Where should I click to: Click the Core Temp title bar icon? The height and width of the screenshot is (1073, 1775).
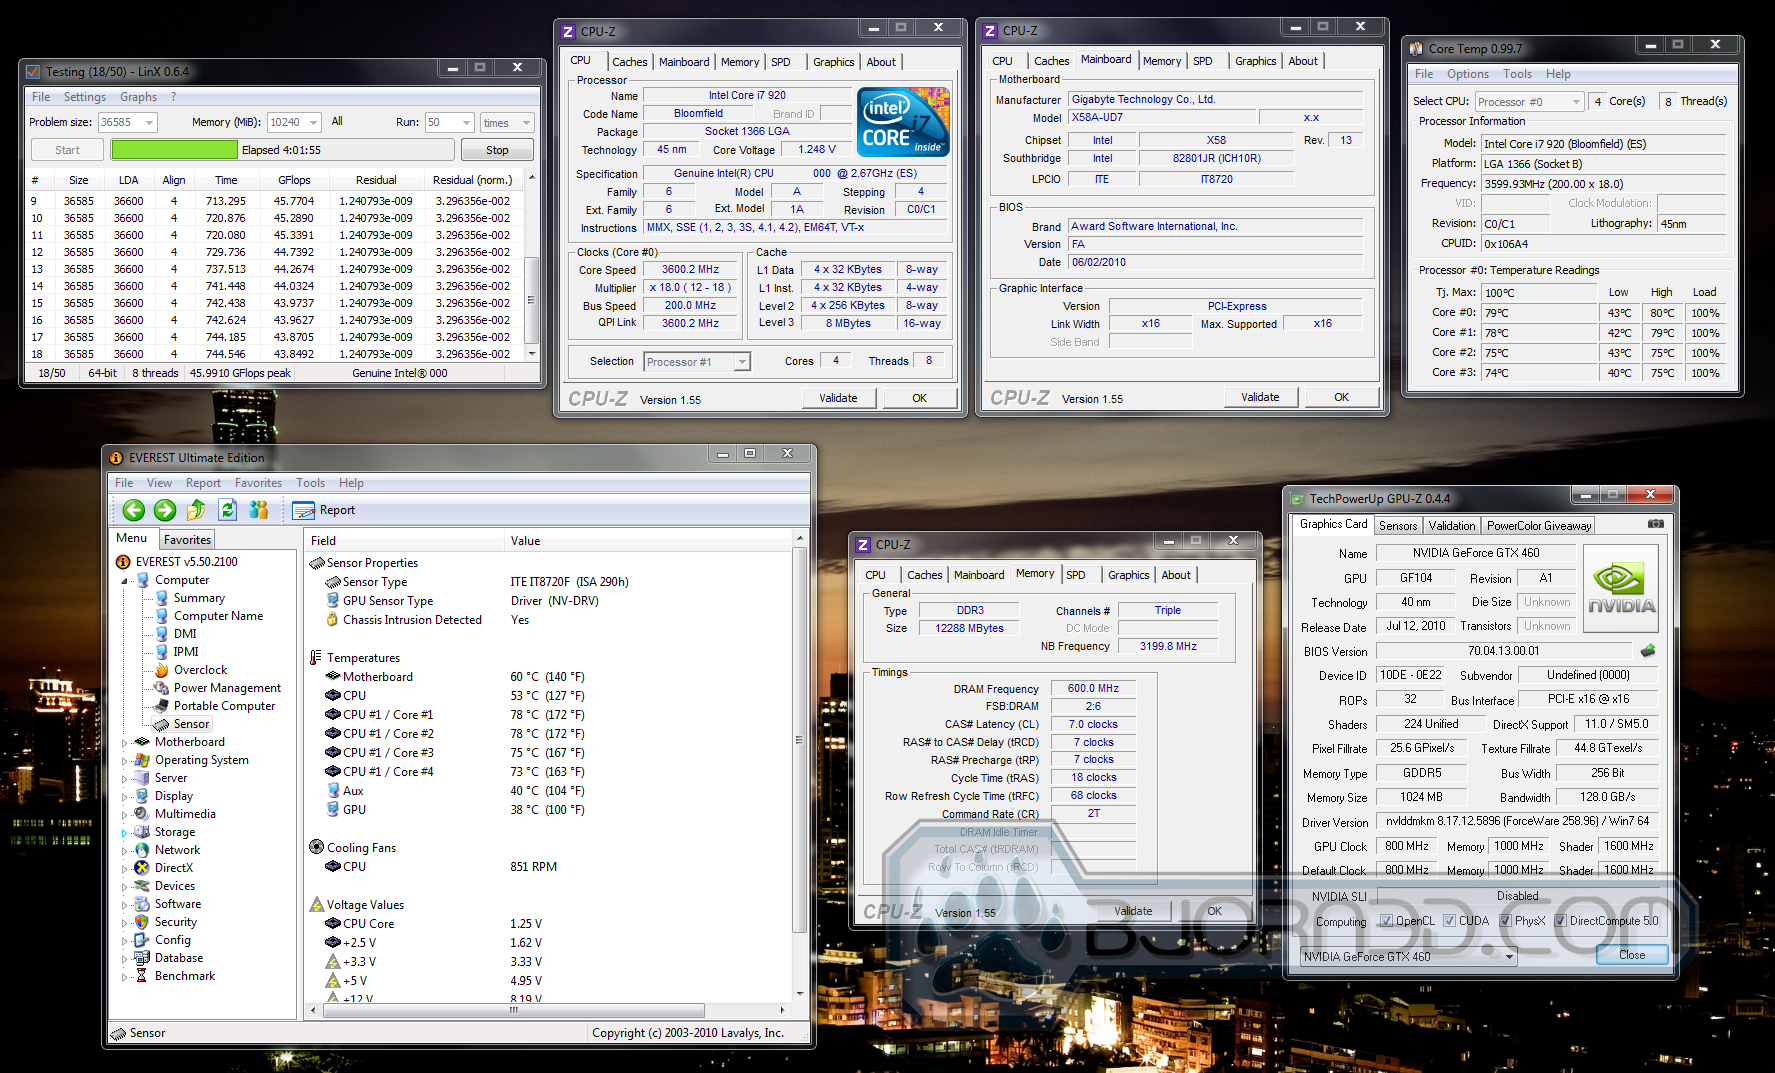click(x=1416, y=48)
